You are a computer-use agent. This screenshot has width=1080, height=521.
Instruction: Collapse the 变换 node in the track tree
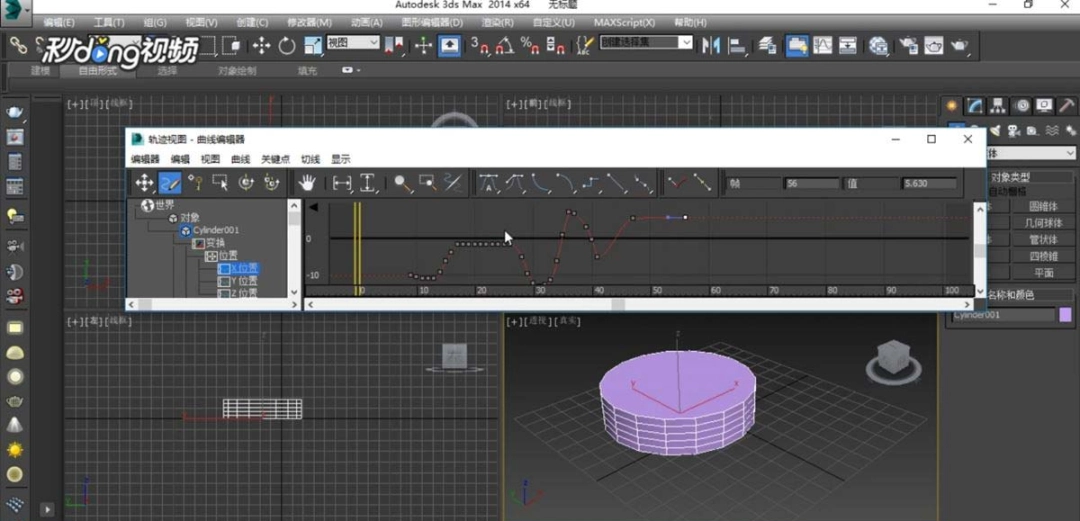point(198,243)
